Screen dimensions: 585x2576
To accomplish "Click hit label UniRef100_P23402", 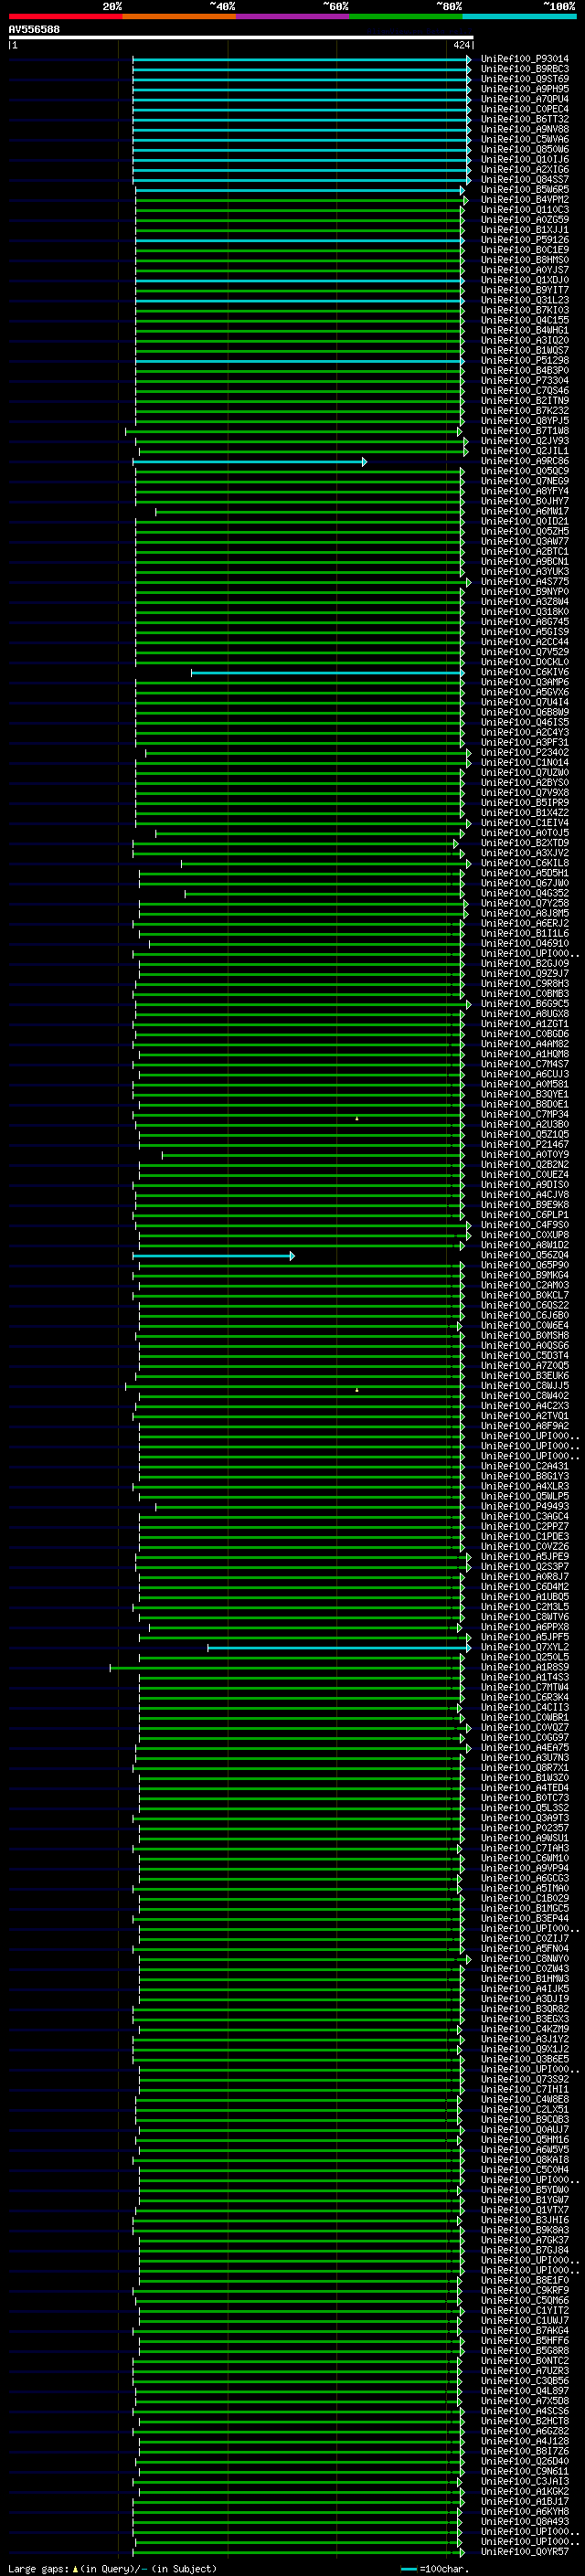I will point(525,752).
